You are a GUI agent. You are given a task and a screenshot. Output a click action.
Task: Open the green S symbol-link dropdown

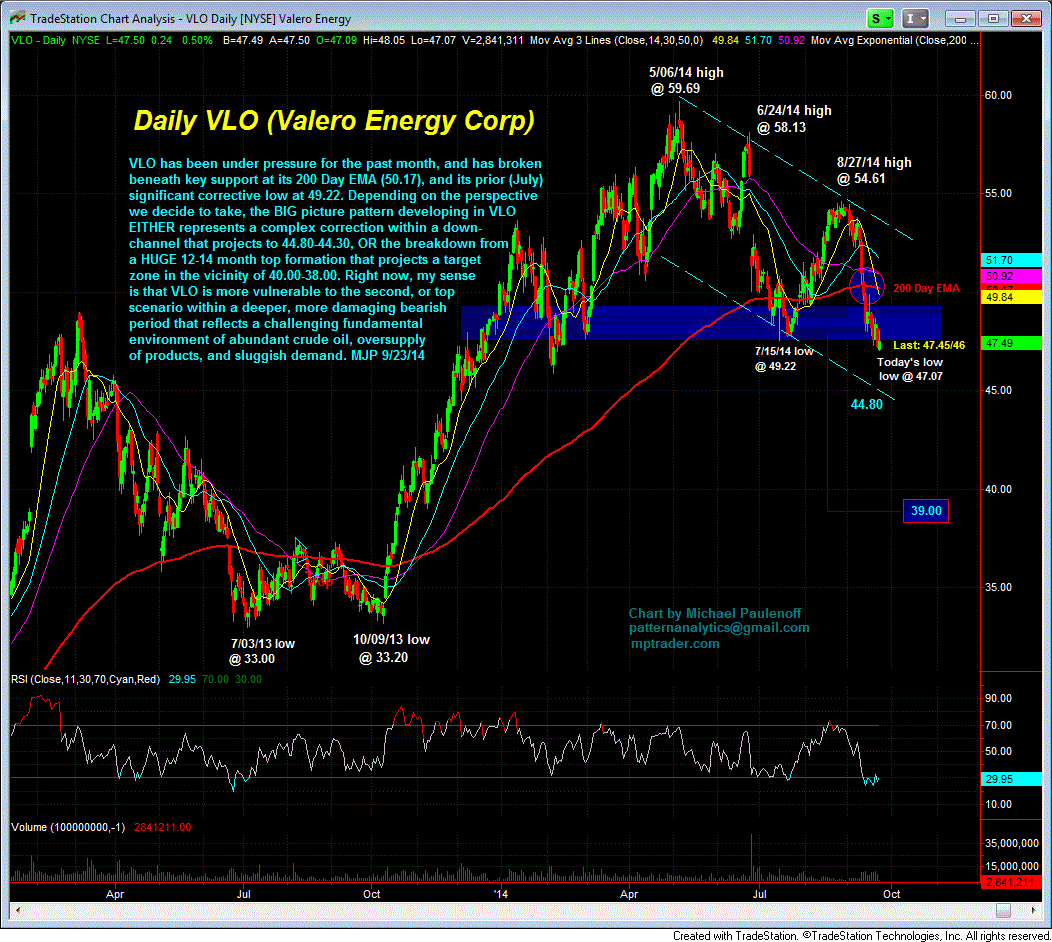click(879, 18)
